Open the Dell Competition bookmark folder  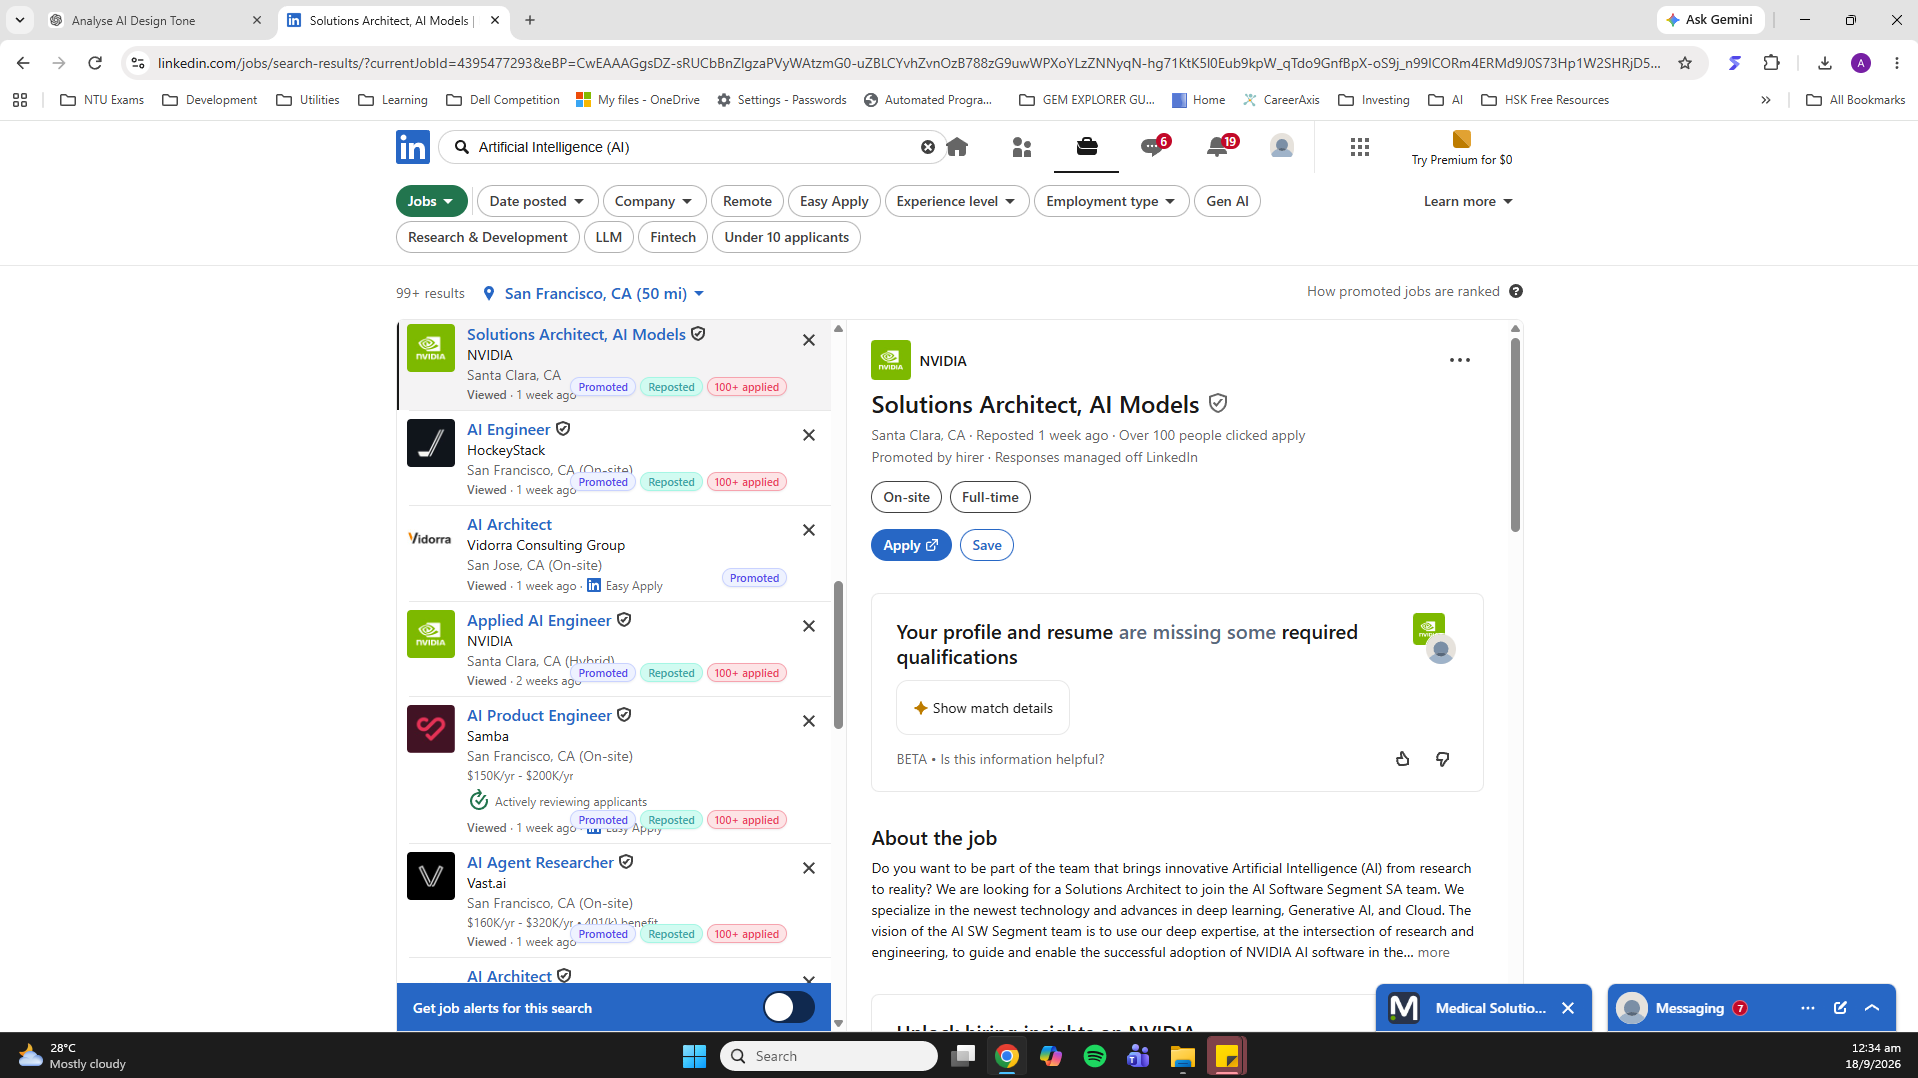[x=503, y=100]
